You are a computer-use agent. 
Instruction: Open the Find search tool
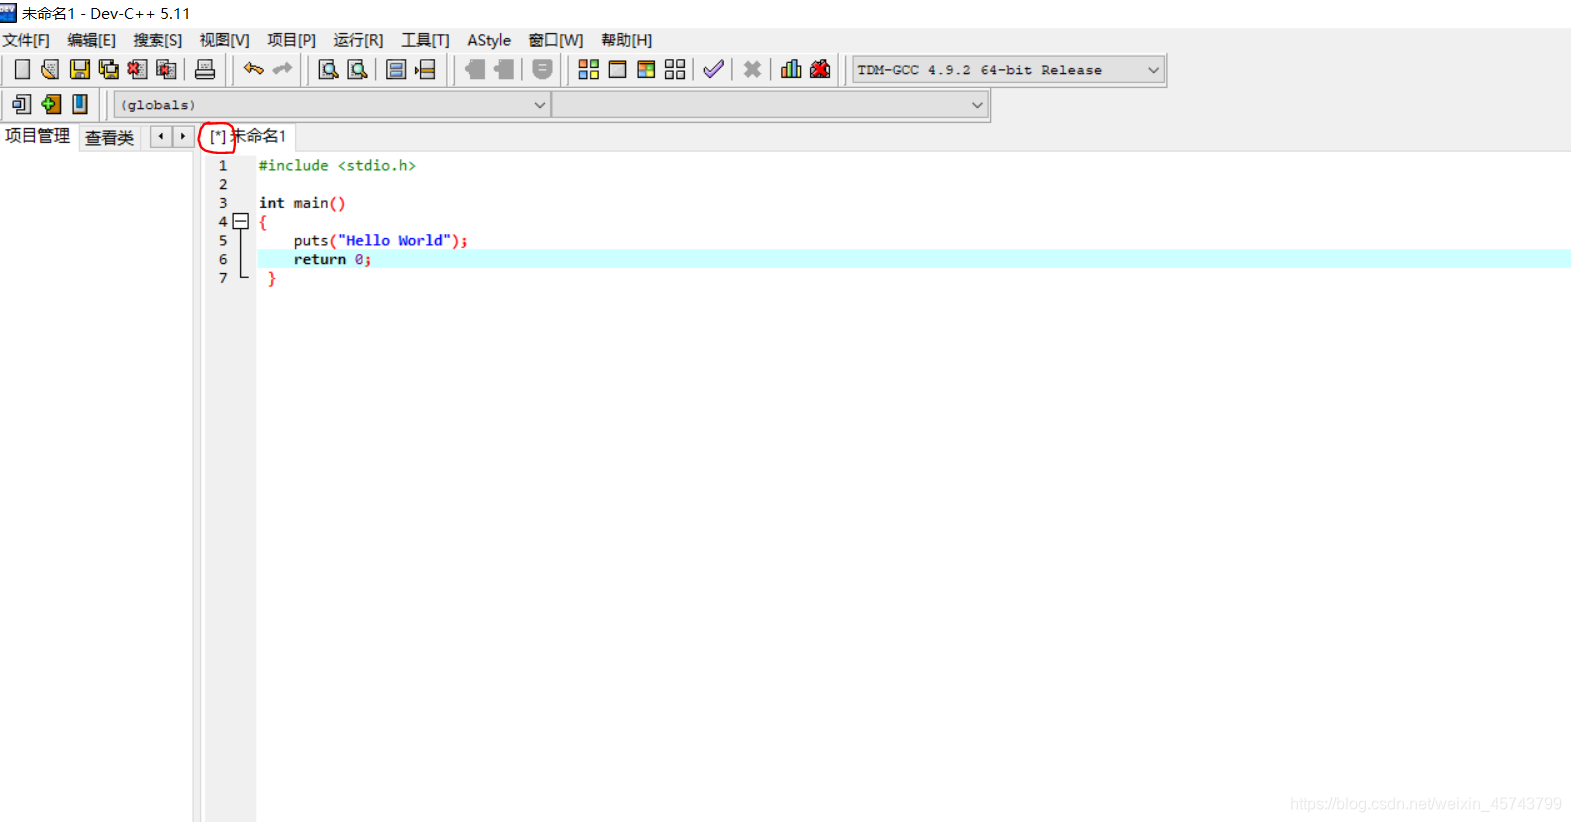pyautogui.click(x=328, y=69)
